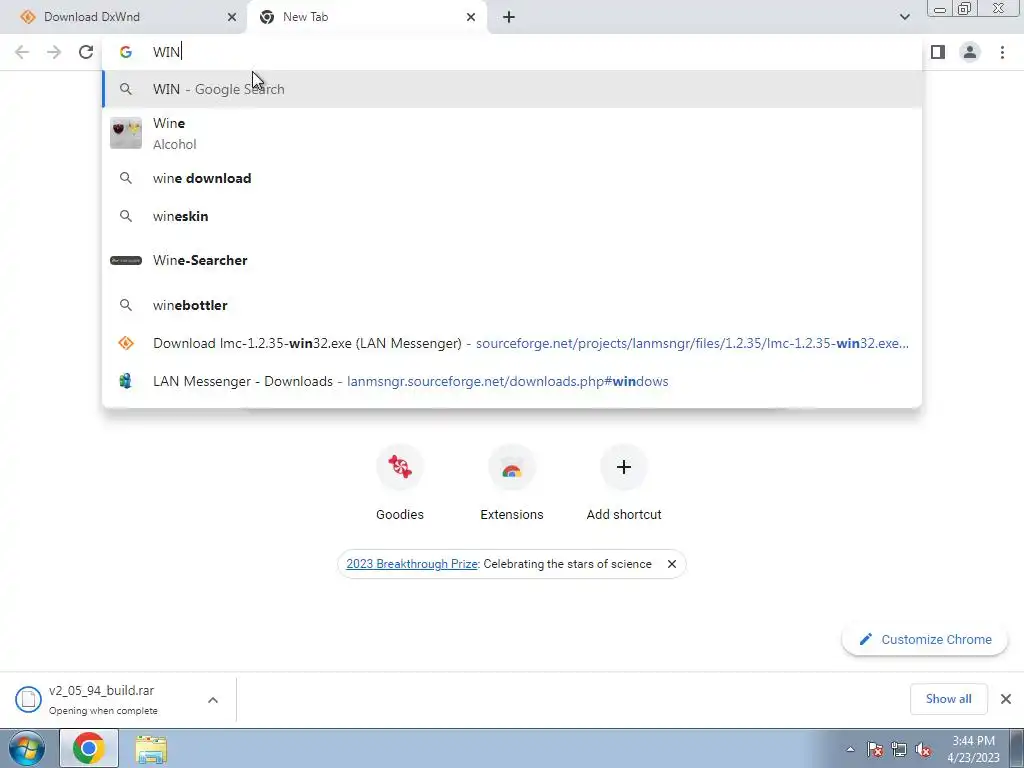Click the Wine thumbnail image
1024x768 pixels.
click(126, 133)
